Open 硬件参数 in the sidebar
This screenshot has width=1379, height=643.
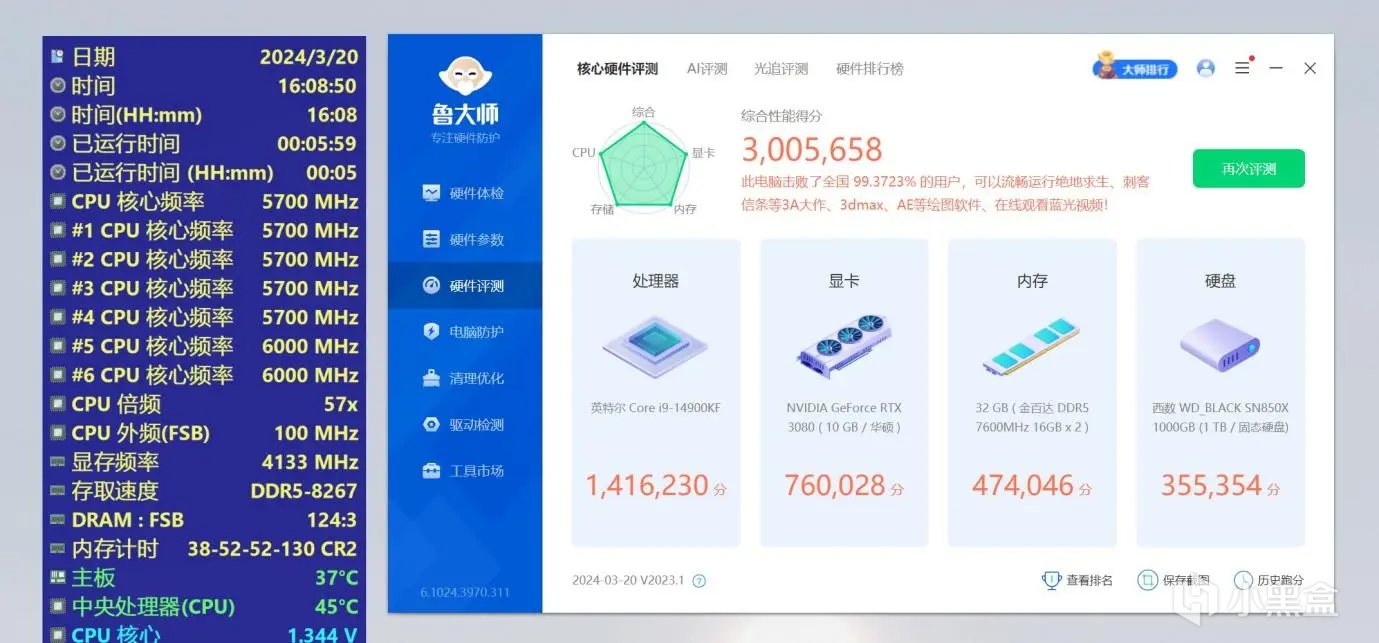coord(465,239)
